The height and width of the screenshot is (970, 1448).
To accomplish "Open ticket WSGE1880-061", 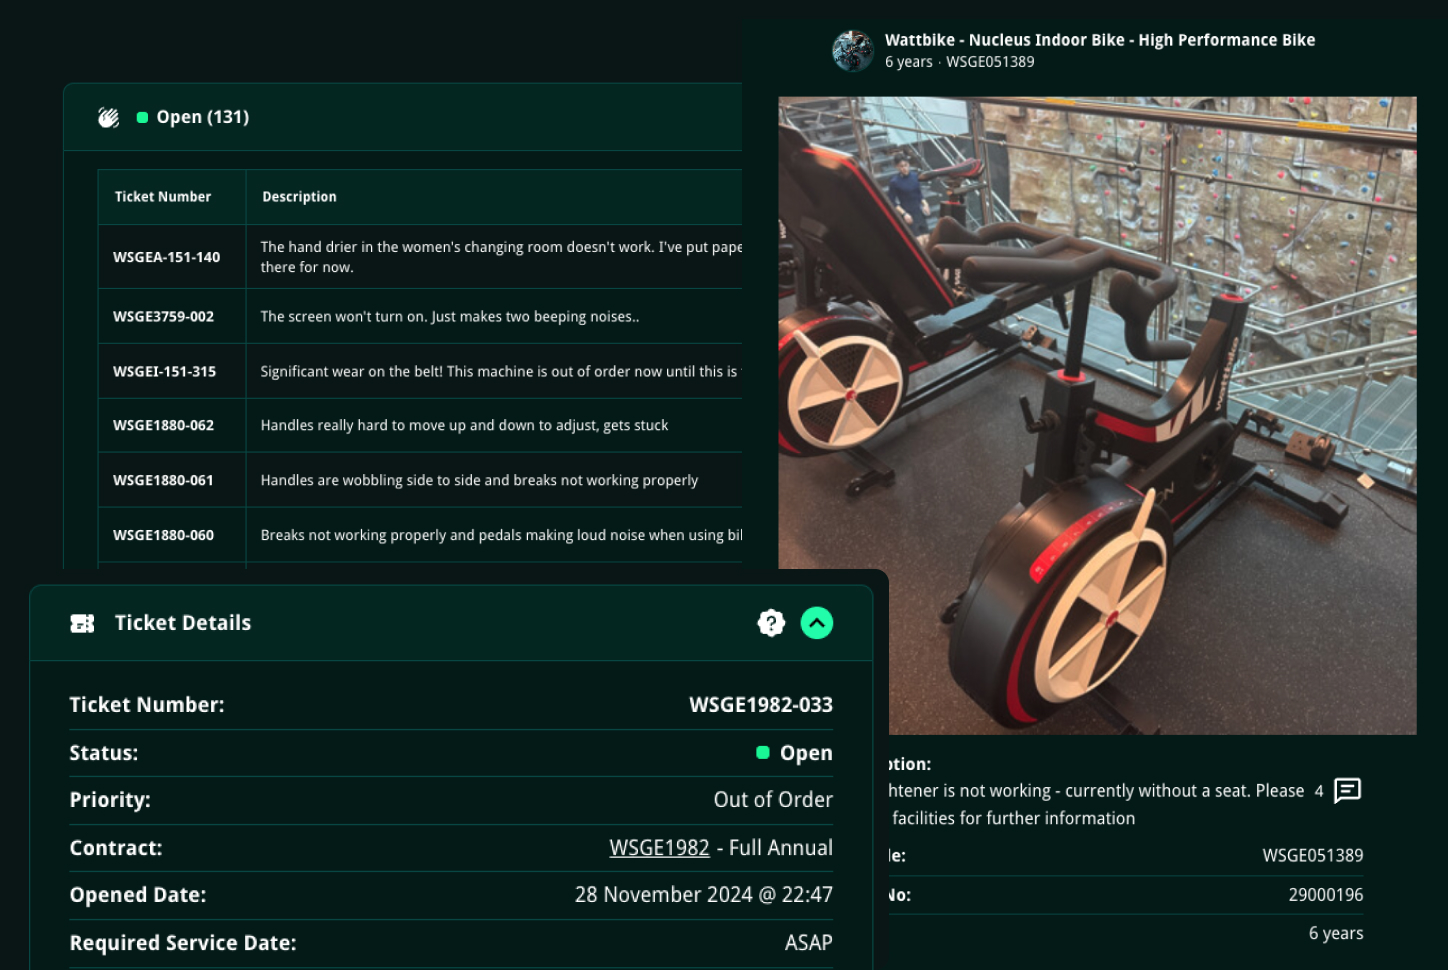I will pos(163,480).
